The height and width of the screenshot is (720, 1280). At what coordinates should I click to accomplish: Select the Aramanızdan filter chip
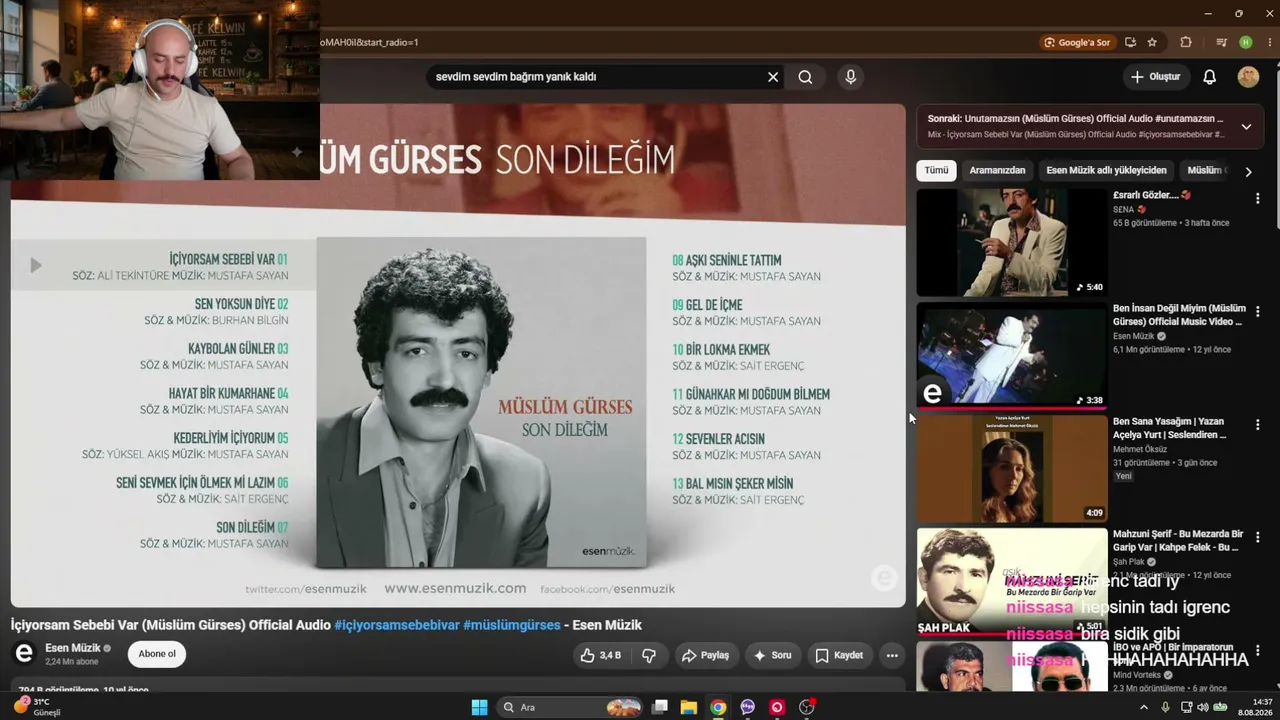pos(997,171)
